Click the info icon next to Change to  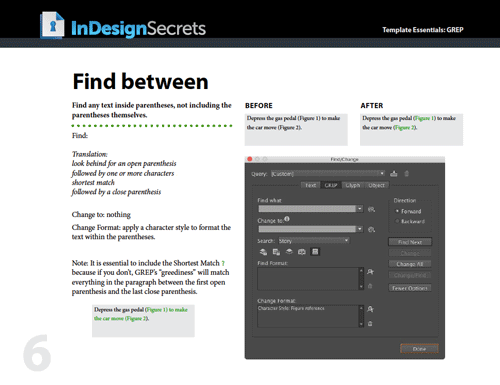click(287, 219)
